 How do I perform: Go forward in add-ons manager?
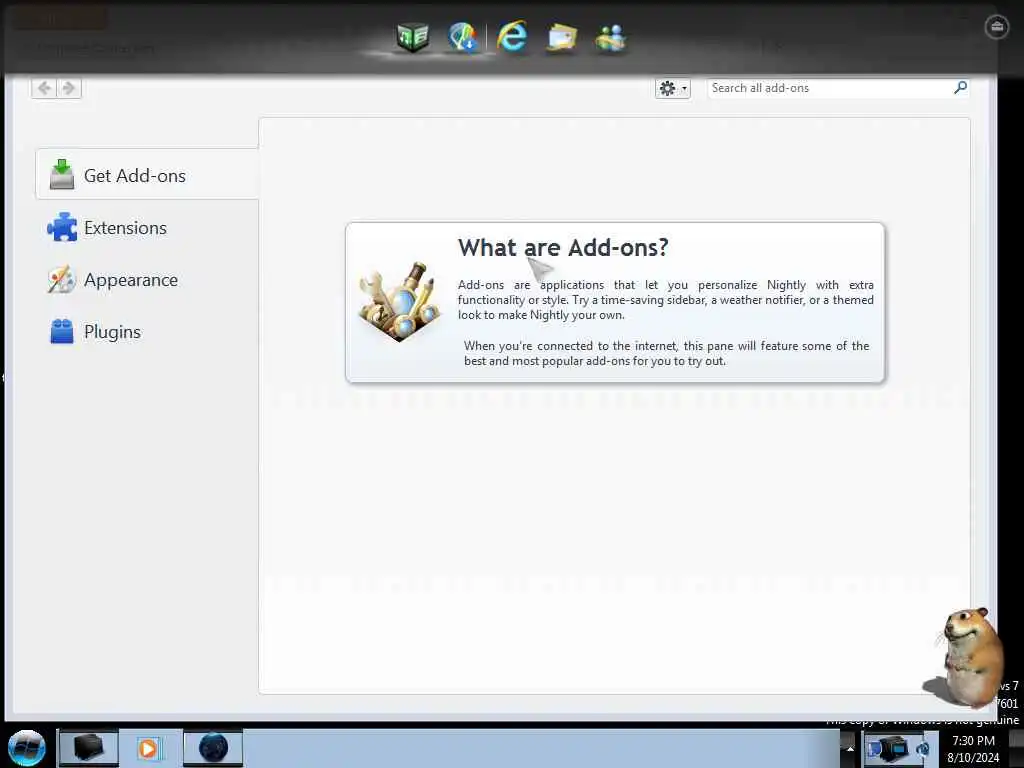tap(69, 88)
